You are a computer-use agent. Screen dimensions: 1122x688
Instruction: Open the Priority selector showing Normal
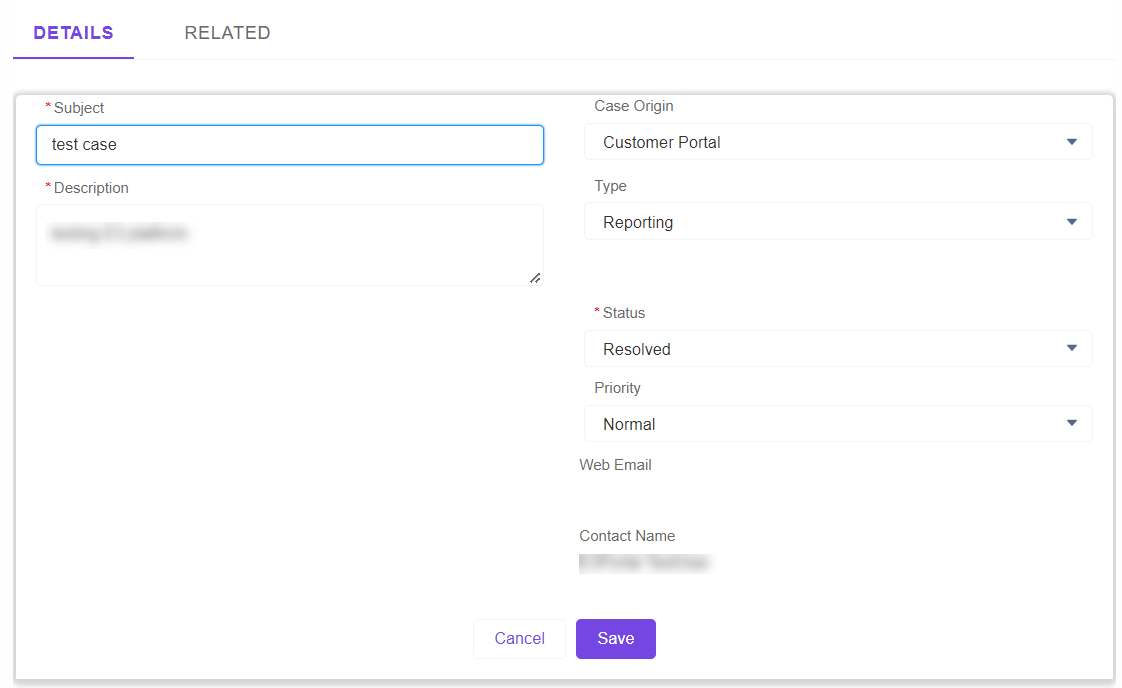tap(838, 423)
